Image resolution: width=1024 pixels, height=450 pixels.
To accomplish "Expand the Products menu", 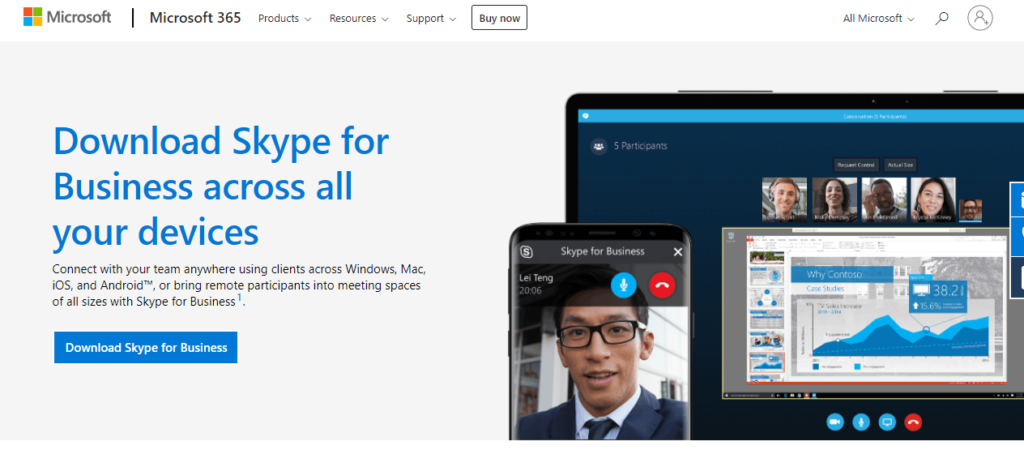I will pyautogui.click(x=285, y=18).
